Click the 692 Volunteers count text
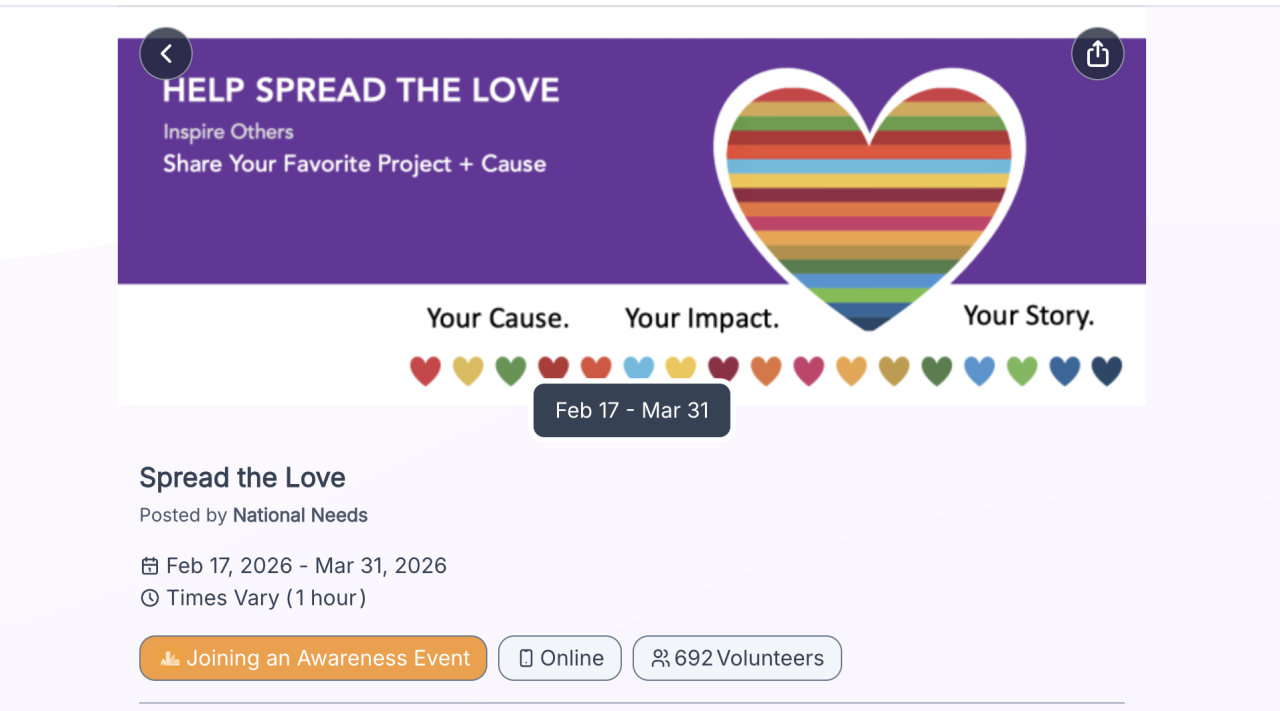The image size is (1280, 711). [749, 658]
